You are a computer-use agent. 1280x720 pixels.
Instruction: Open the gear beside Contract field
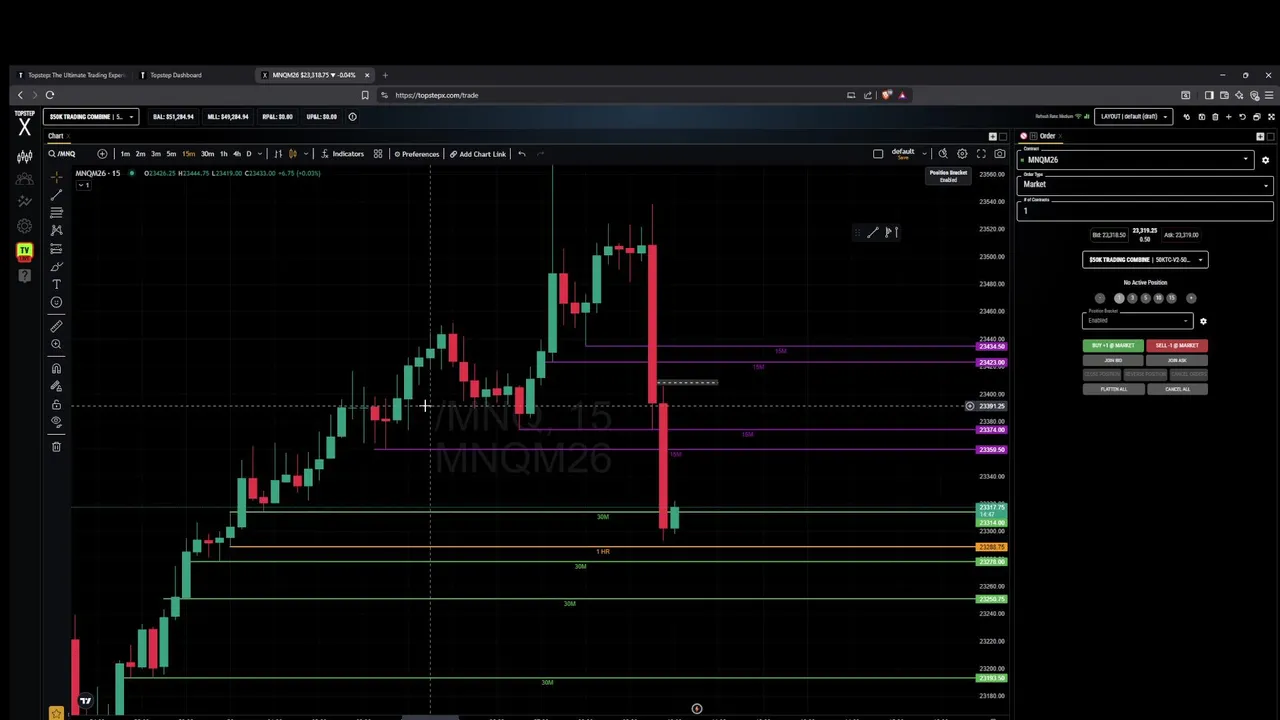coord(1265,160)
